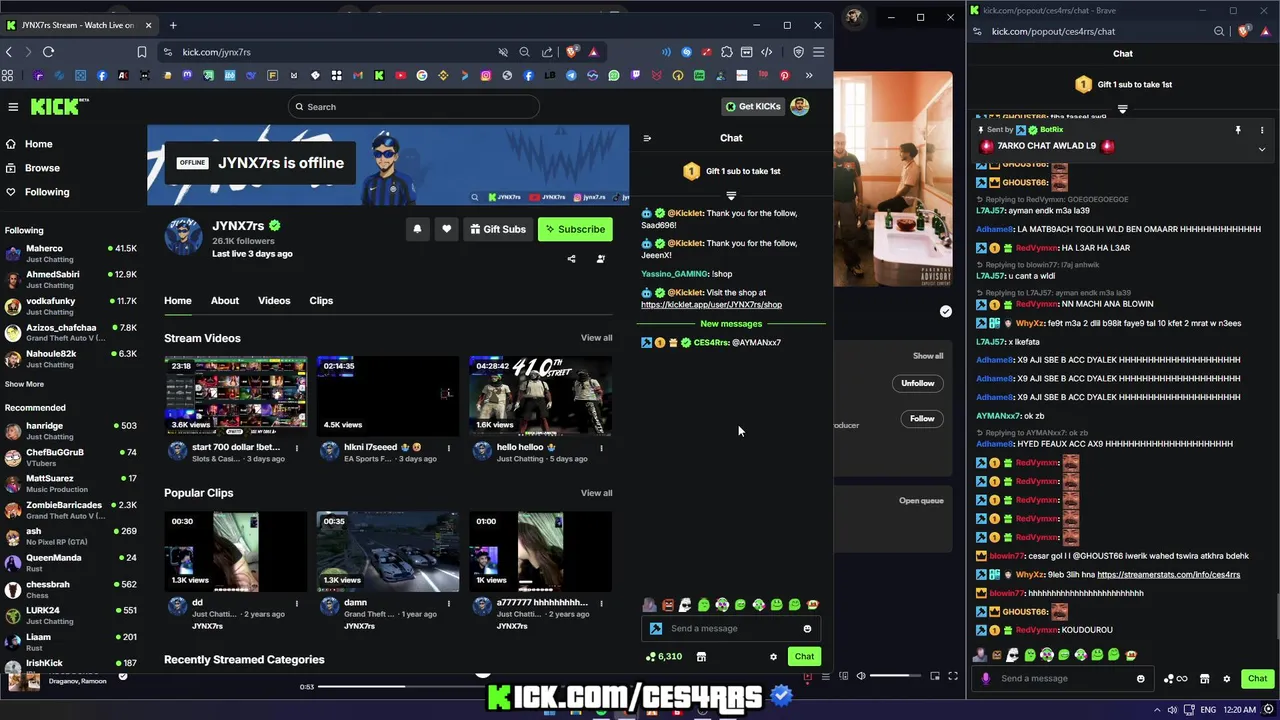
Task: Open the Brave main menu
Action: [818, 52]
